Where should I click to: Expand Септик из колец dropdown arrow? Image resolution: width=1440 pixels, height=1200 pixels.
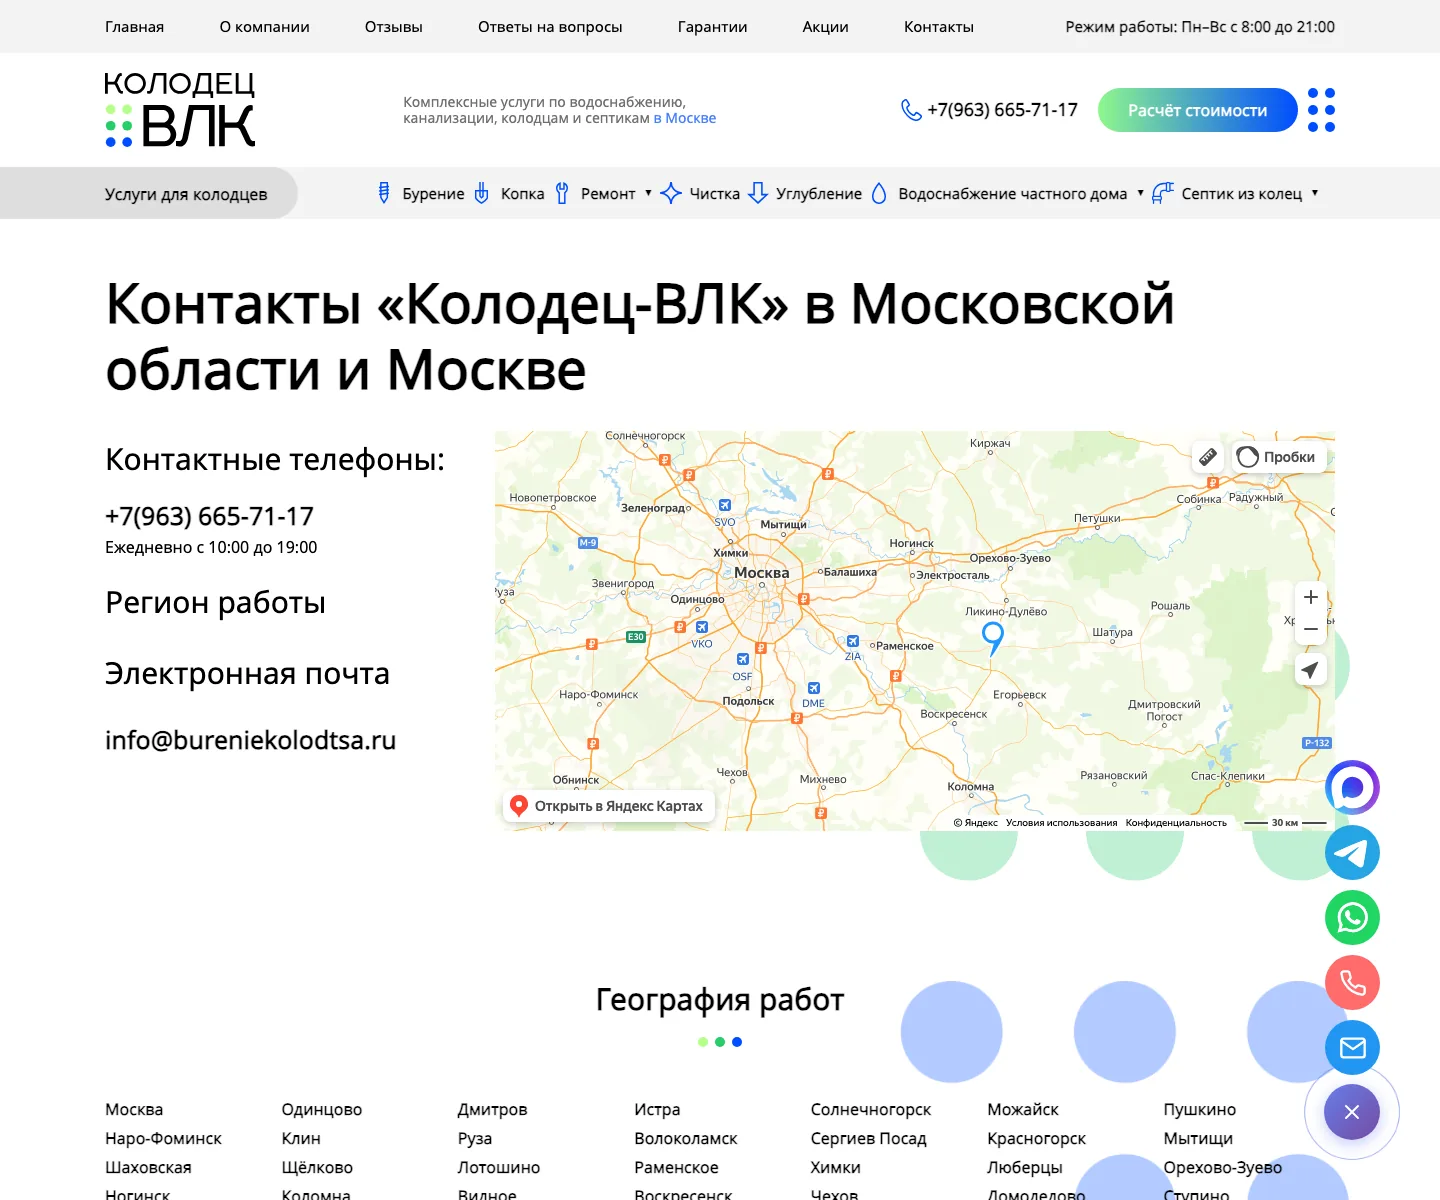1315,193
